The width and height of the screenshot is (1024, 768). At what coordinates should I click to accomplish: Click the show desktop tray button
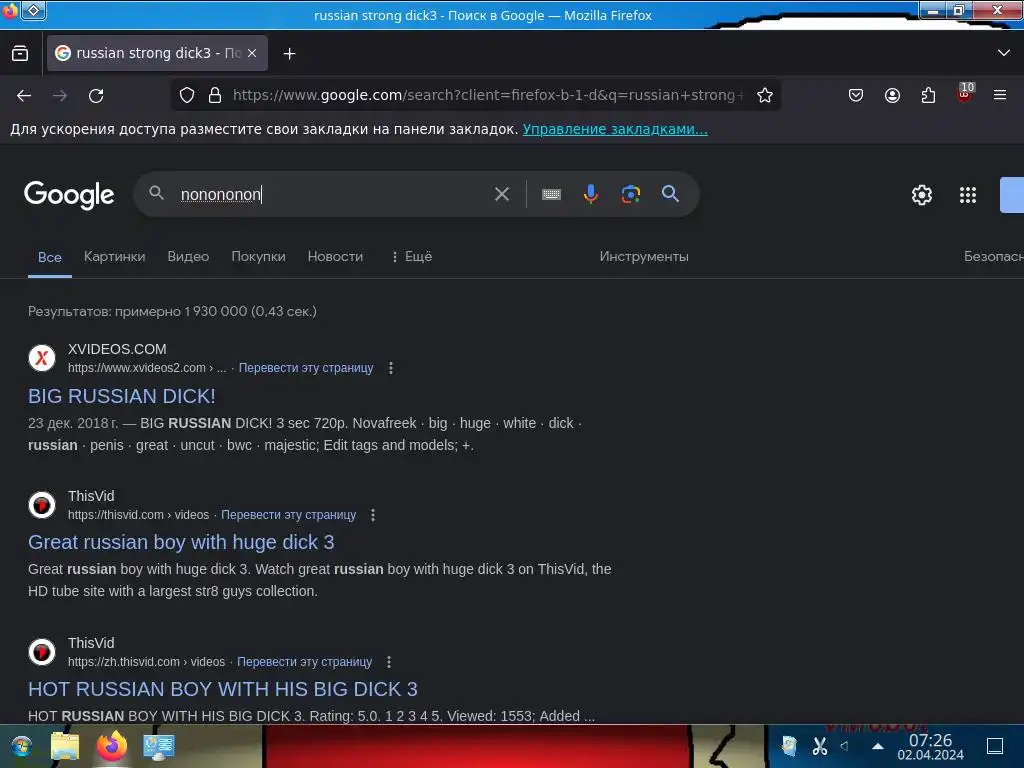[995, 746]
